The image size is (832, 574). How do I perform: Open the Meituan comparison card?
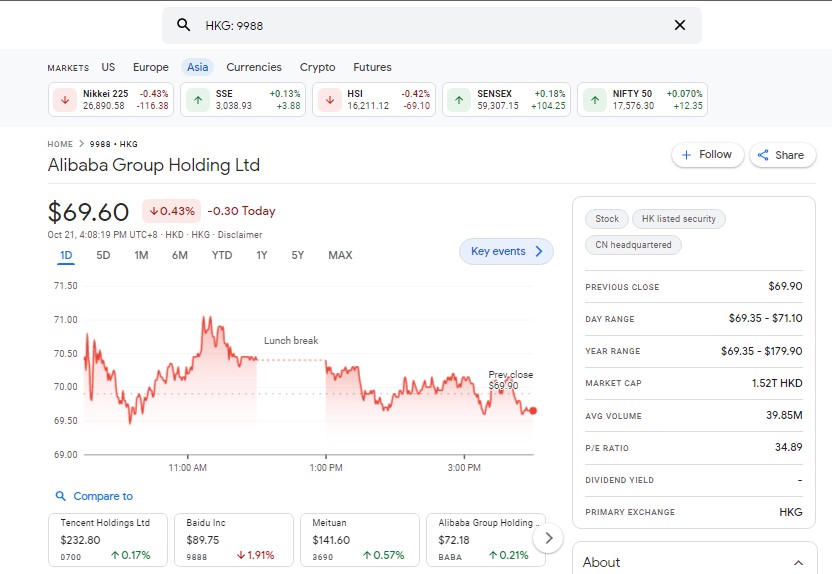(x=360, y=540)
